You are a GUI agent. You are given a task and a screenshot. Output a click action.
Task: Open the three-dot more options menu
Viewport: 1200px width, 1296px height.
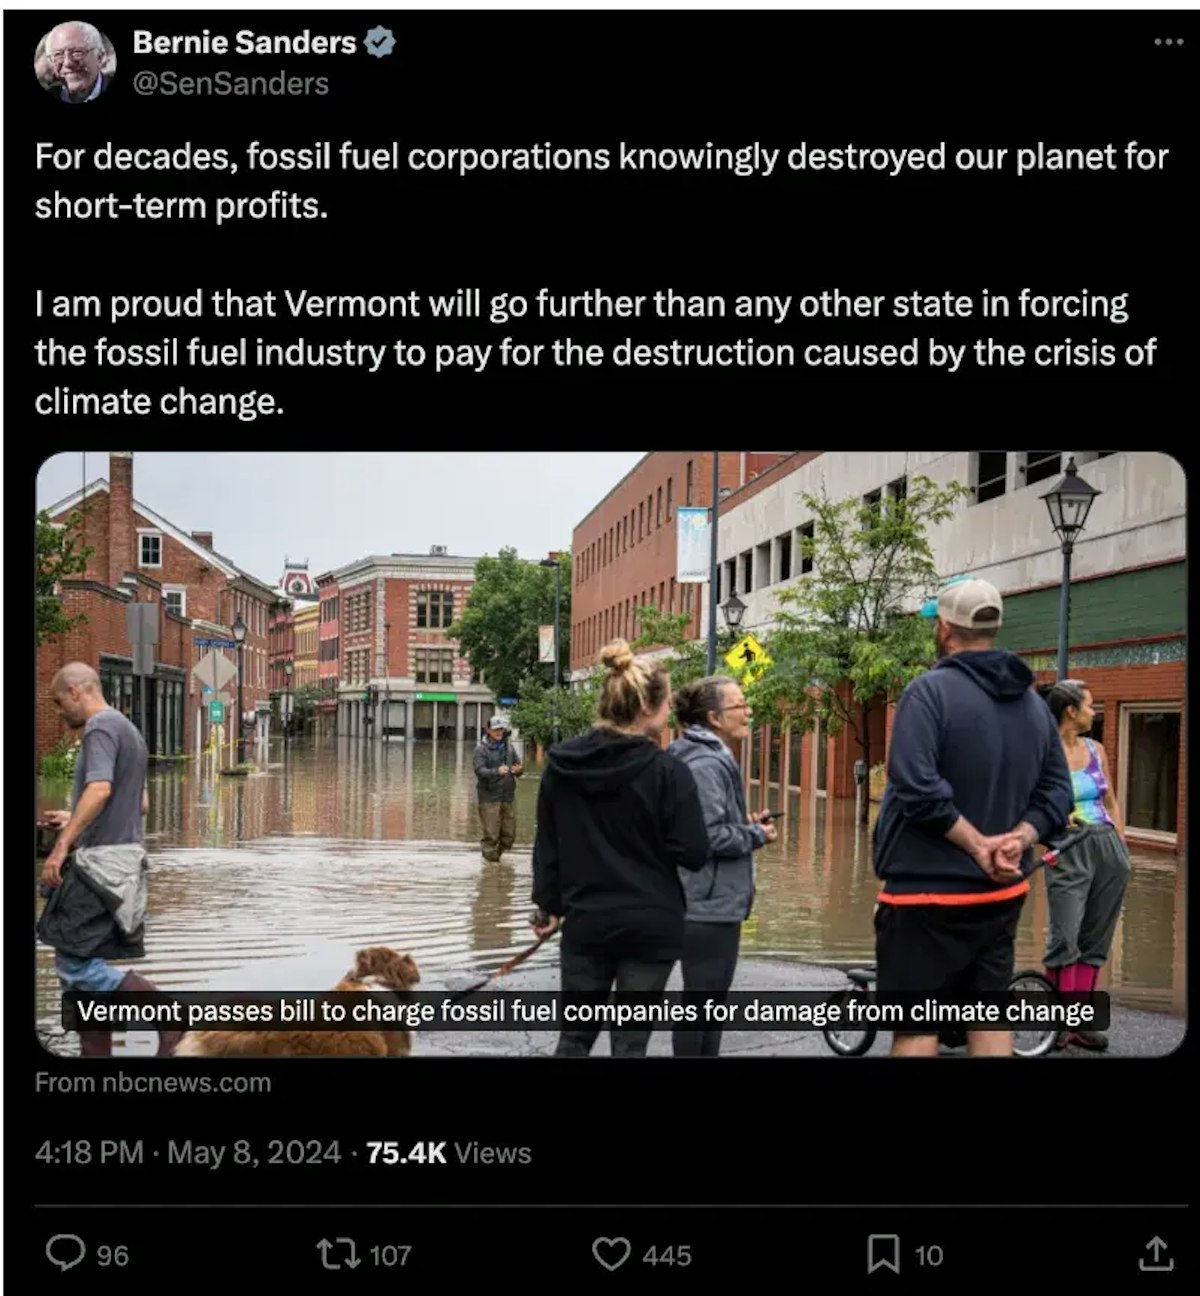click(1167, 42)
